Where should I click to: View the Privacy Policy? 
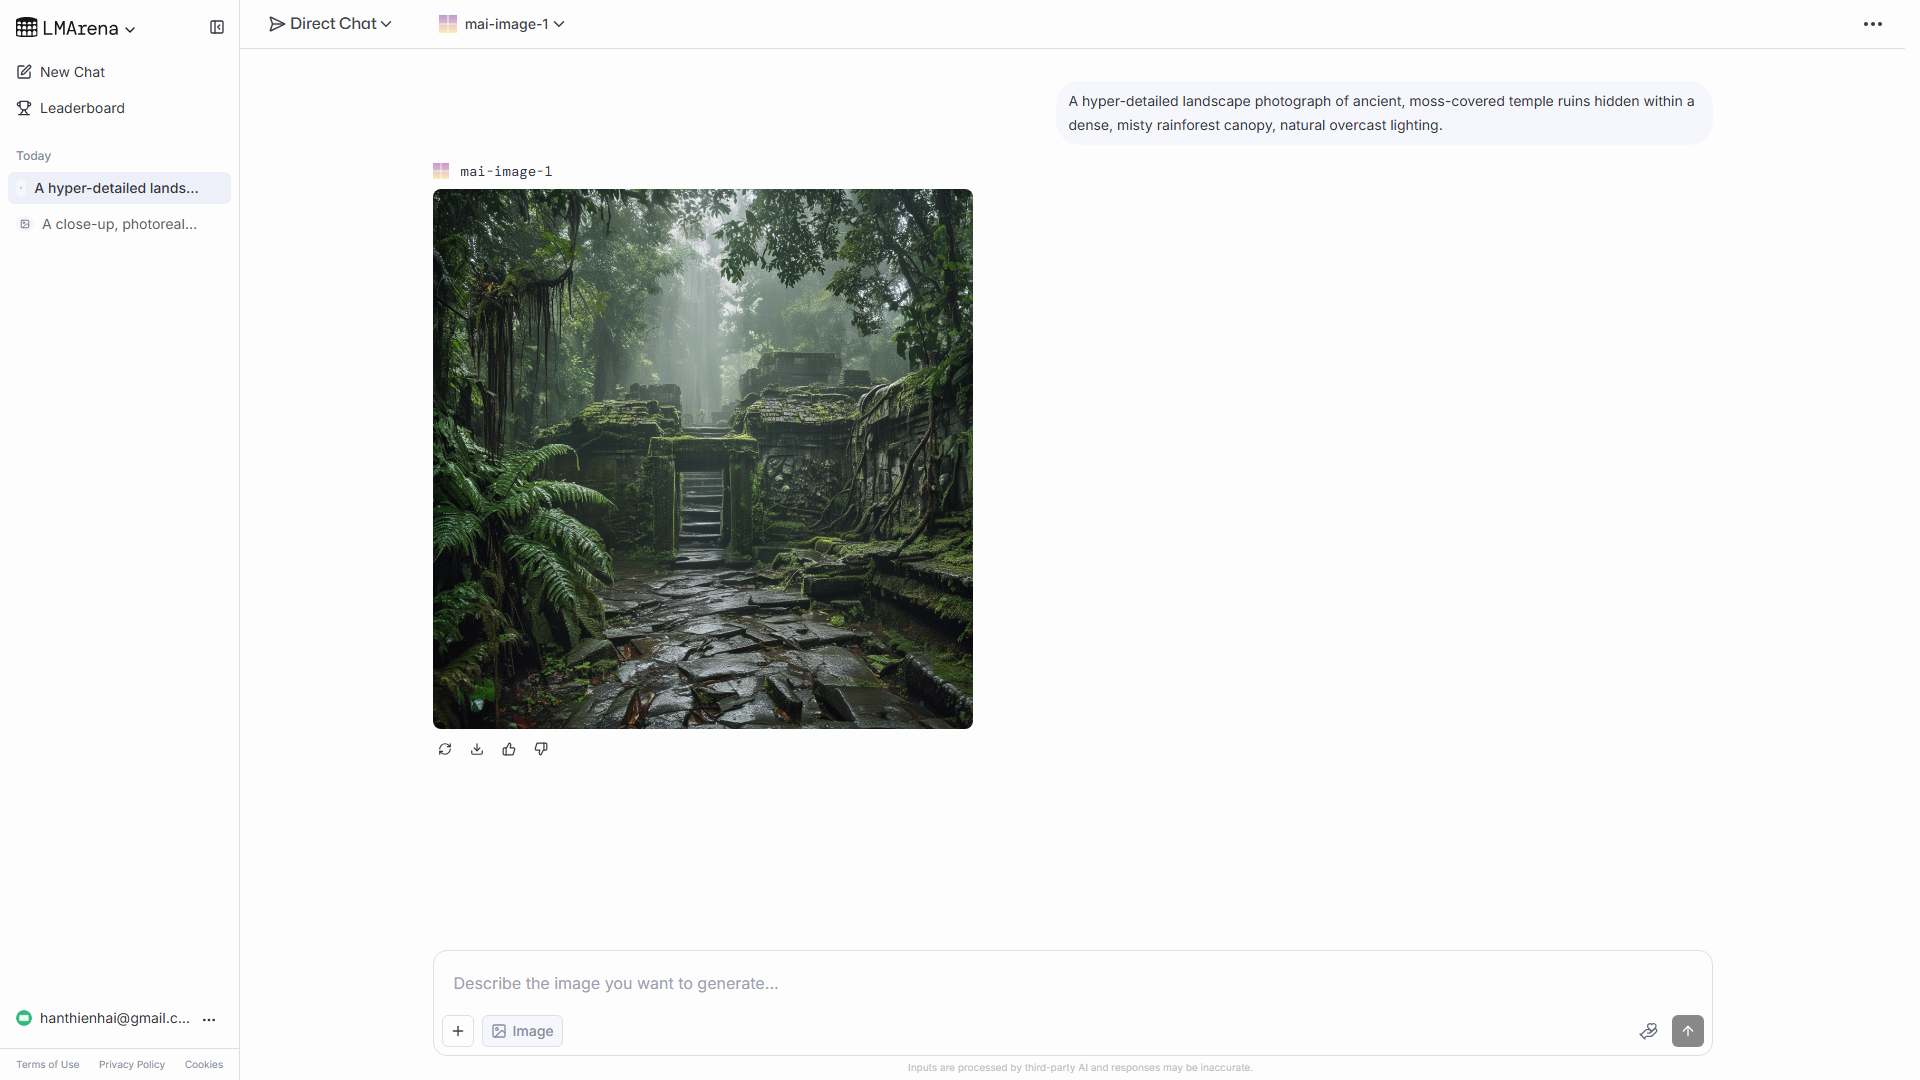point(131,1064)
